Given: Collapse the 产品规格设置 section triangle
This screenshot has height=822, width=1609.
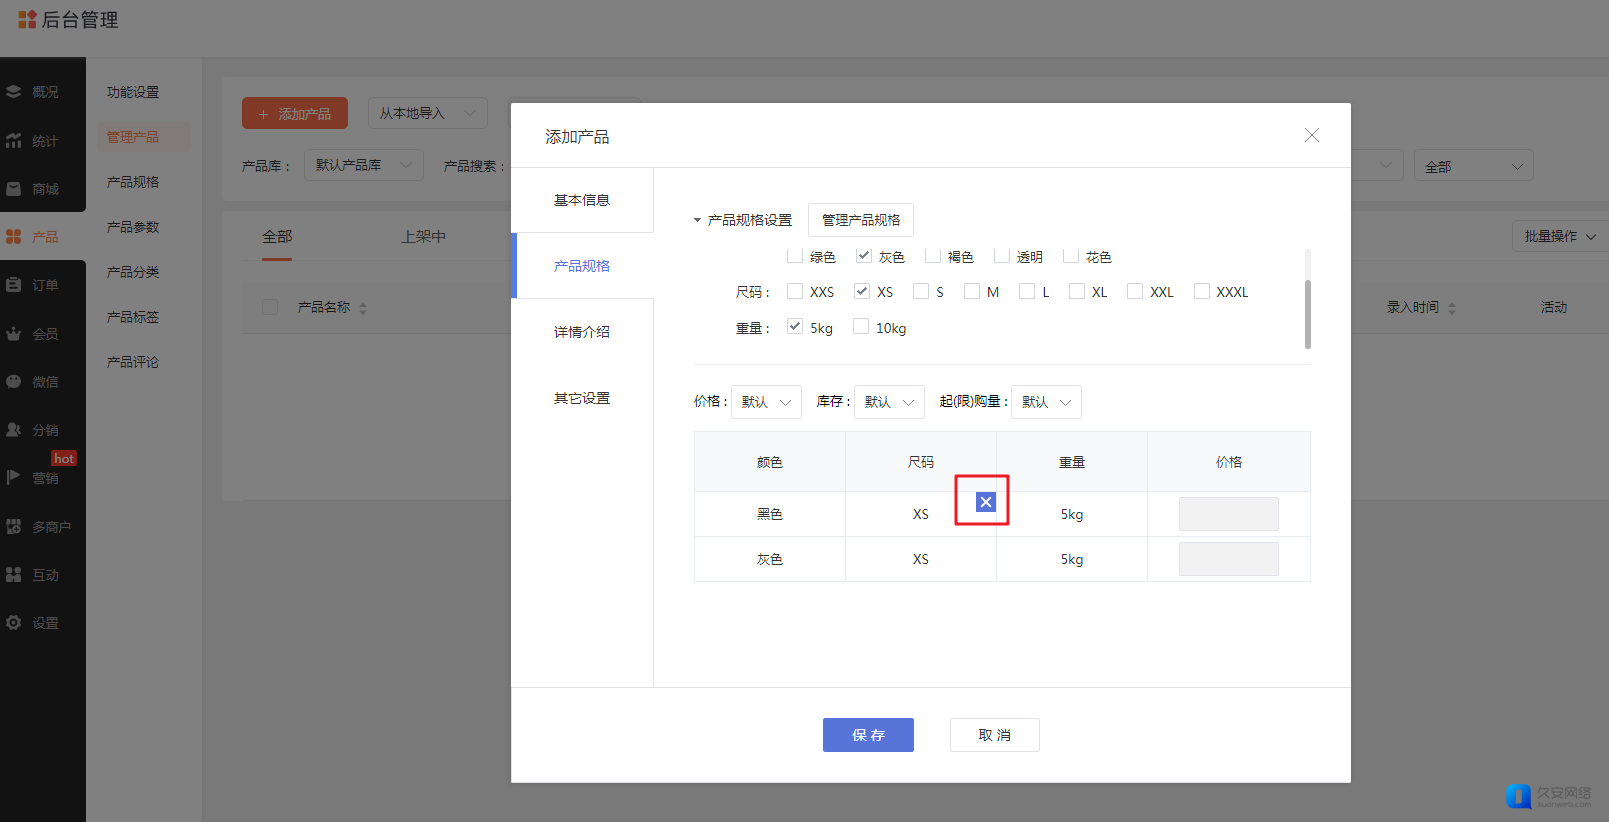Looking at the screenshot, I should click(698, 220).
